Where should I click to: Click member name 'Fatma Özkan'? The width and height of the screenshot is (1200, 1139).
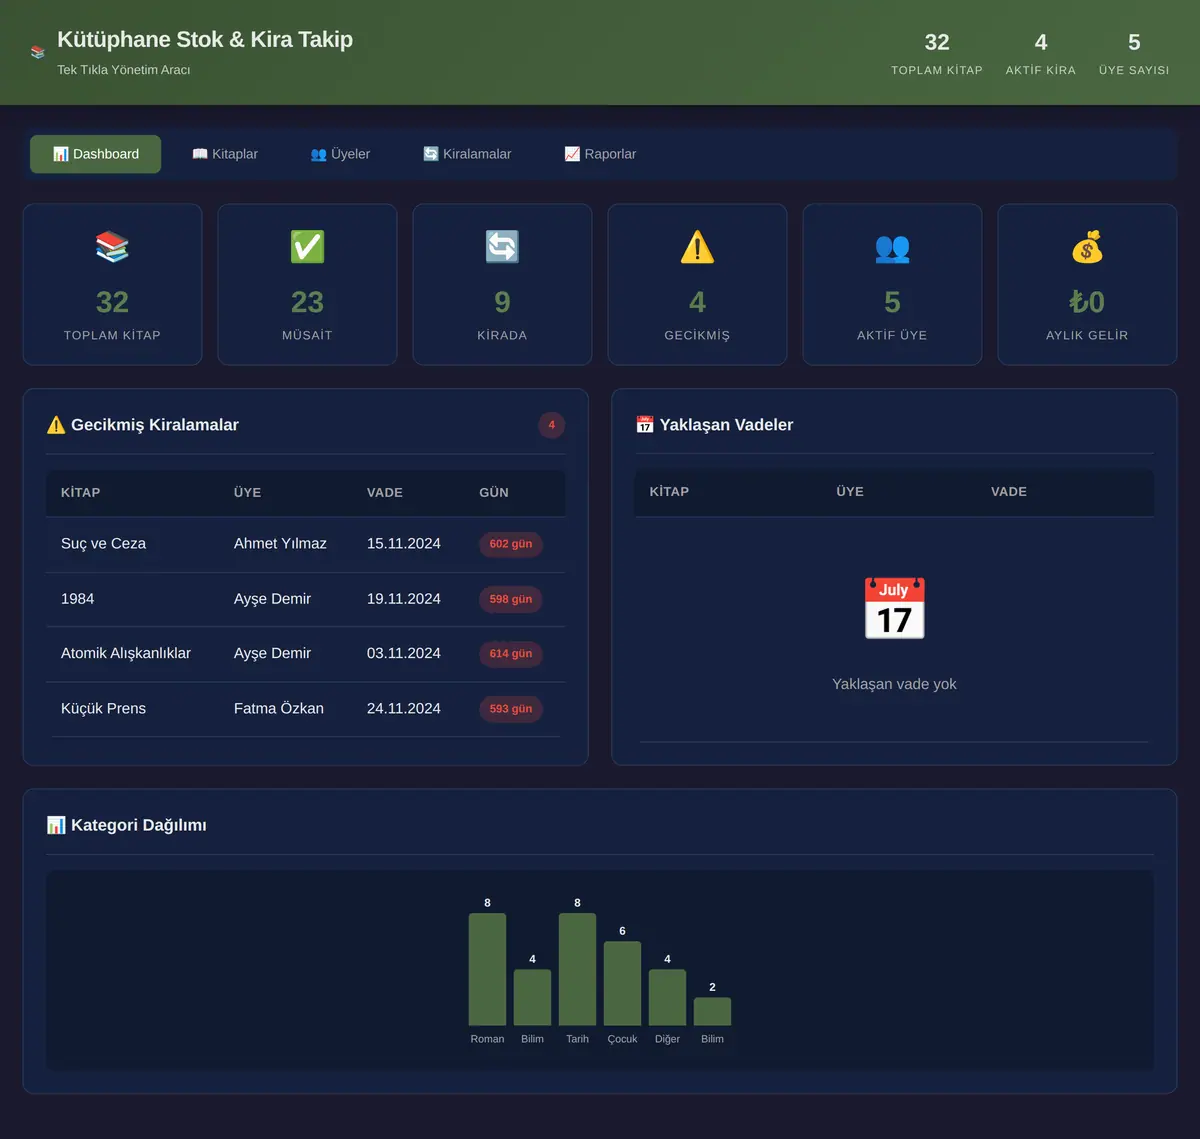279,708
